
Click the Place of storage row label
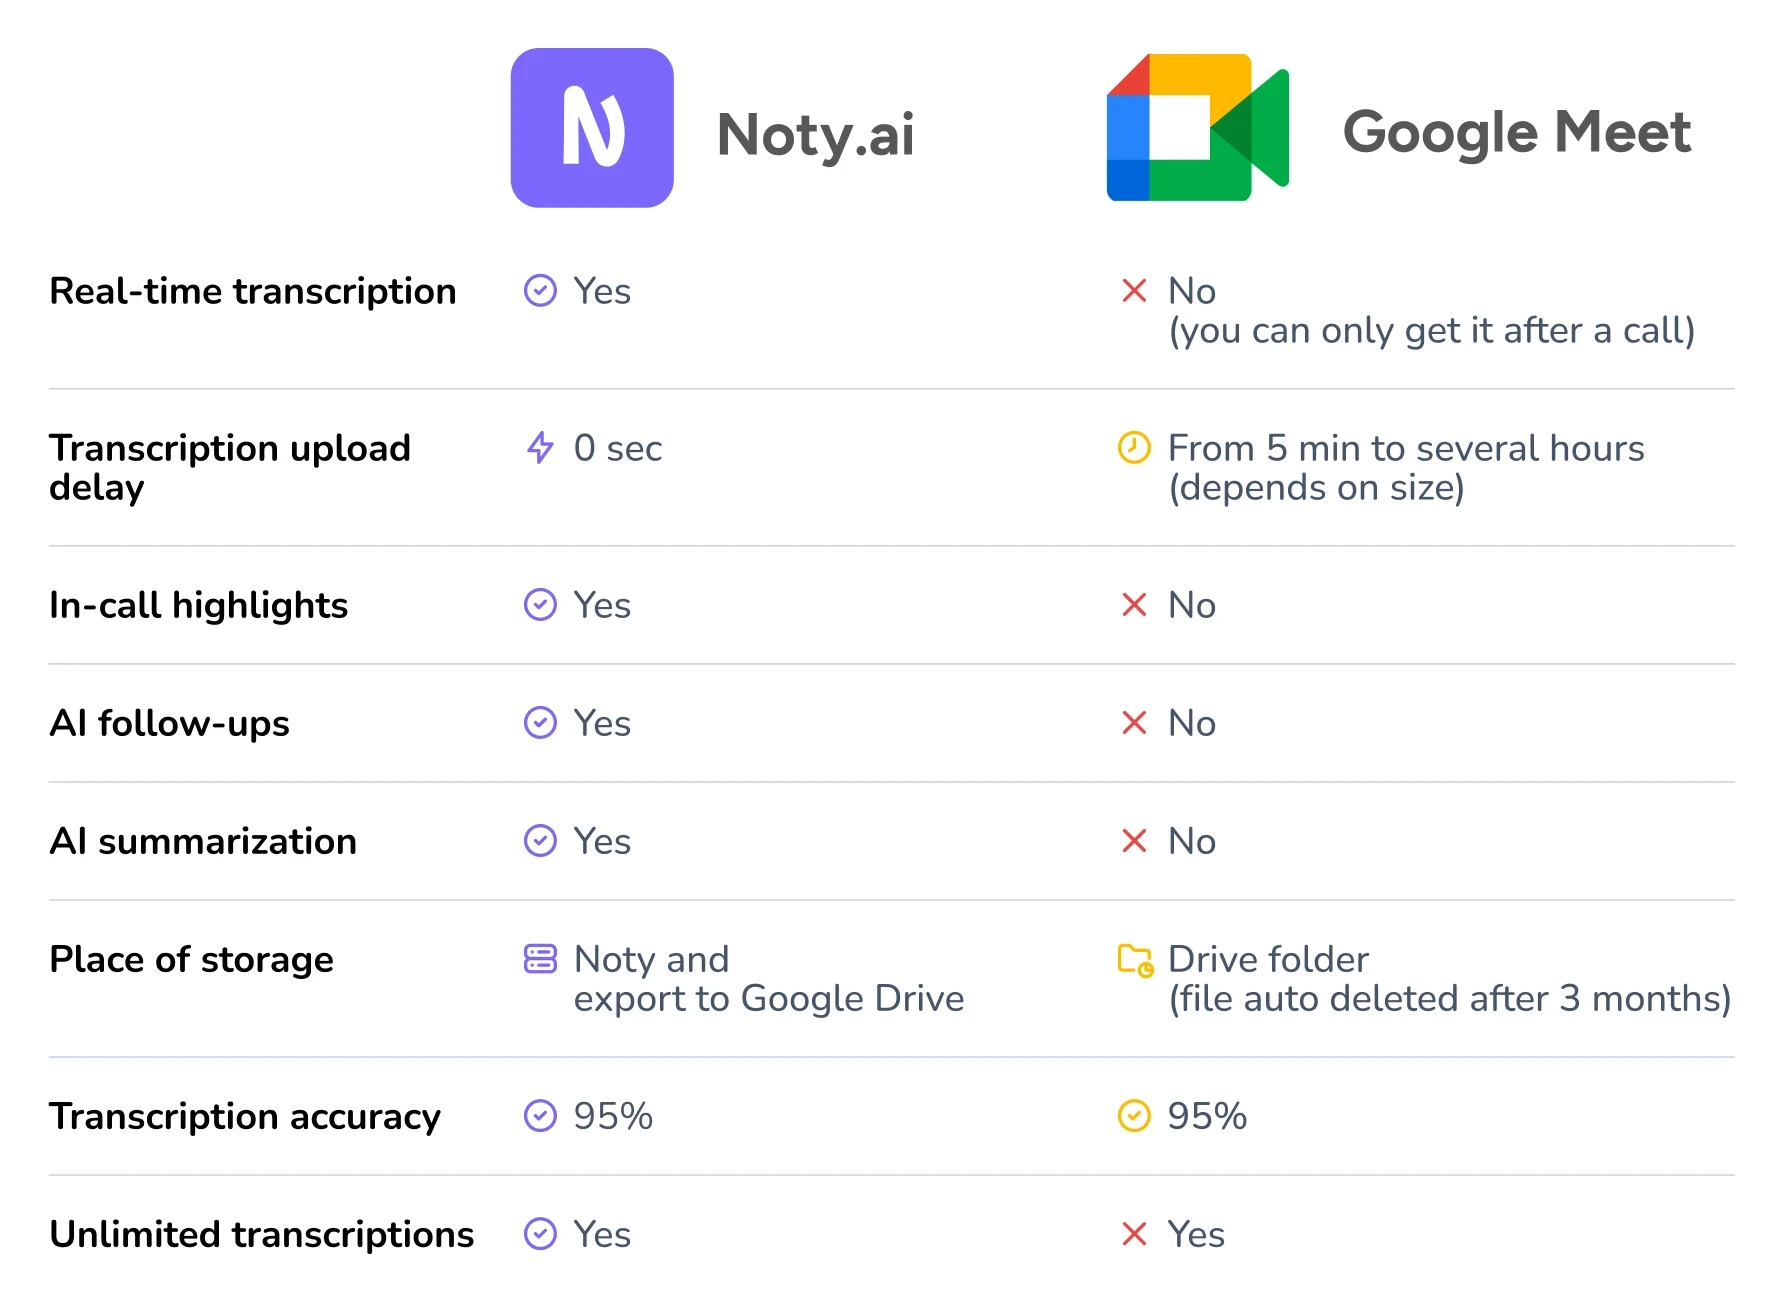pos(191,959)
